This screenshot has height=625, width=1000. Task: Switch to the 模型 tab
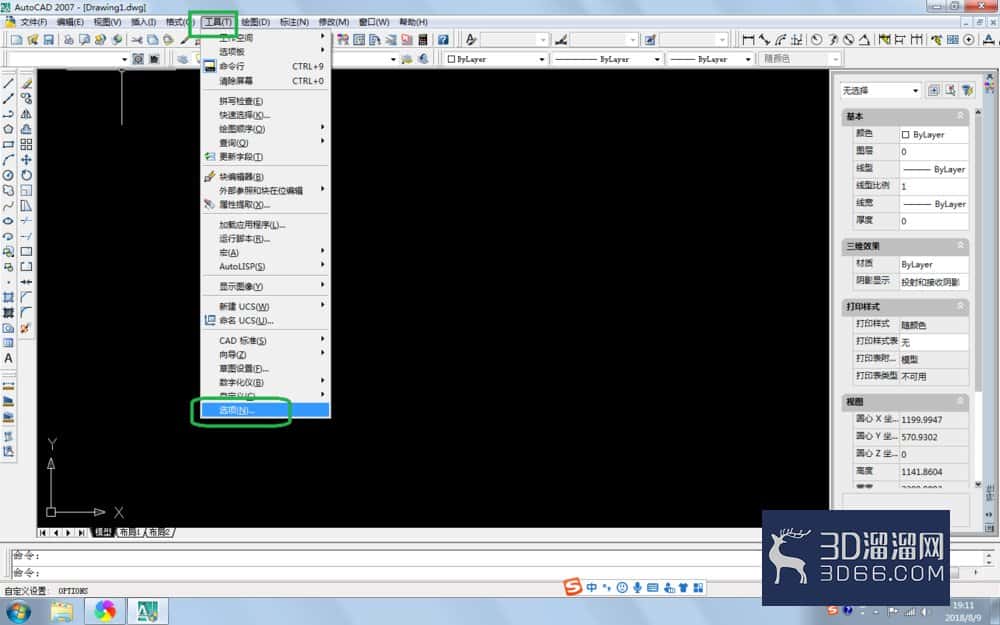pyautogui.click(x=103, y=533)
